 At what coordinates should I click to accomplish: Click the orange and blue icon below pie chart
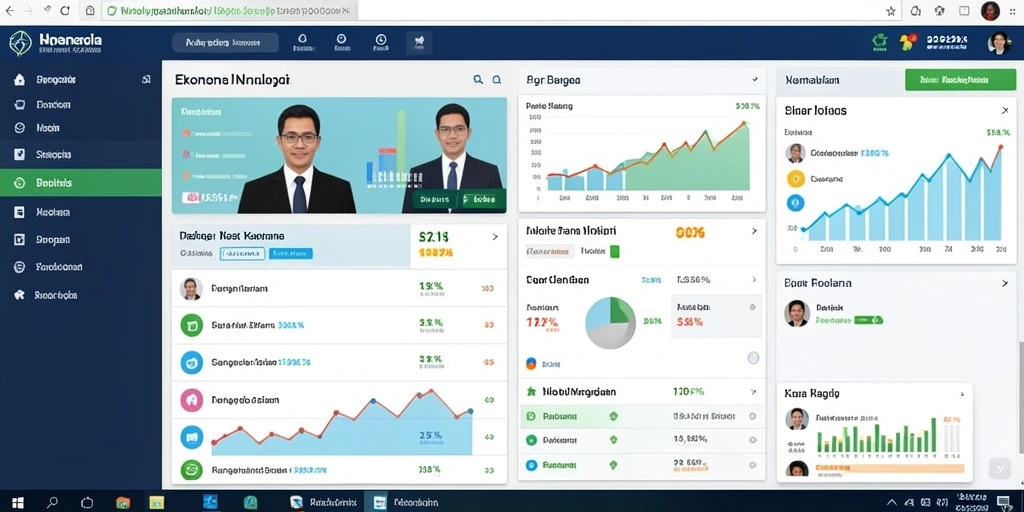tap(531, 364)
